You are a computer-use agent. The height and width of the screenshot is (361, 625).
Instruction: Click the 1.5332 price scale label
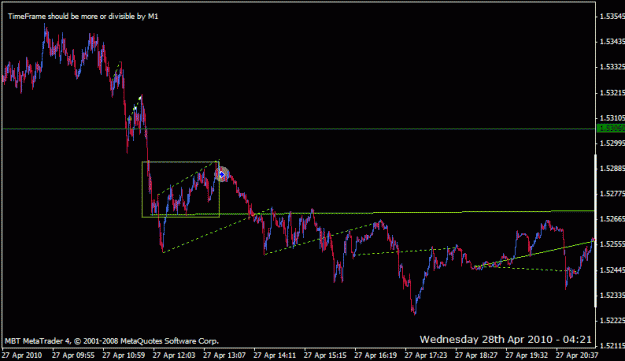tap(612, 67)
